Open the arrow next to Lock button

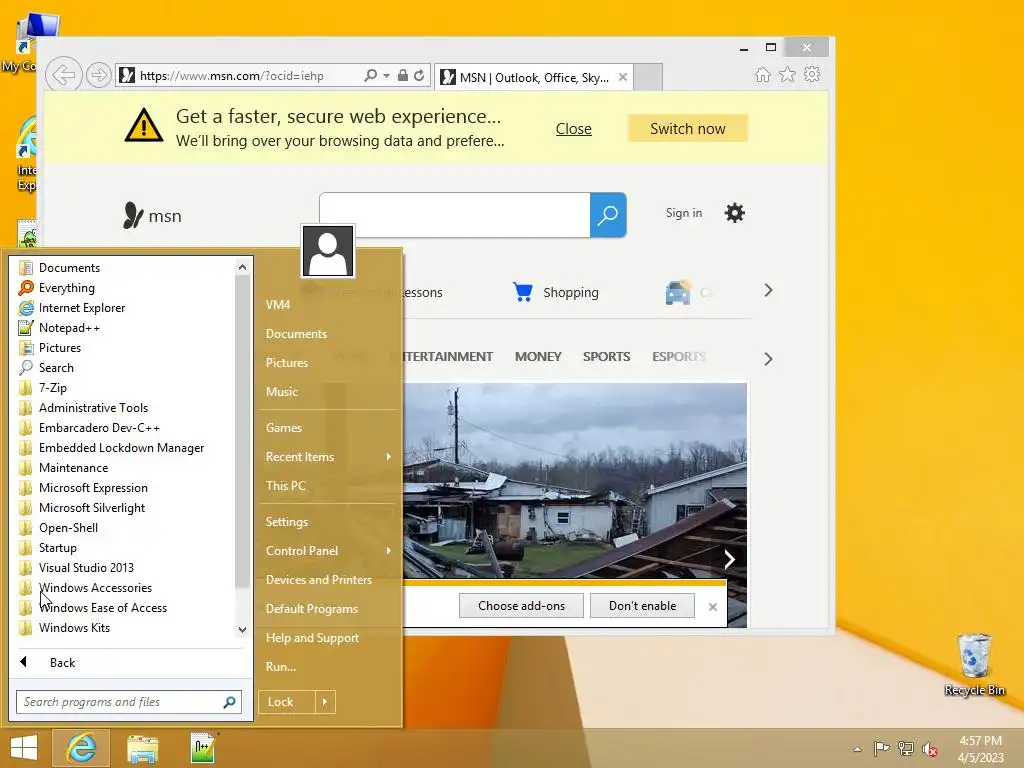click(325, 702)
